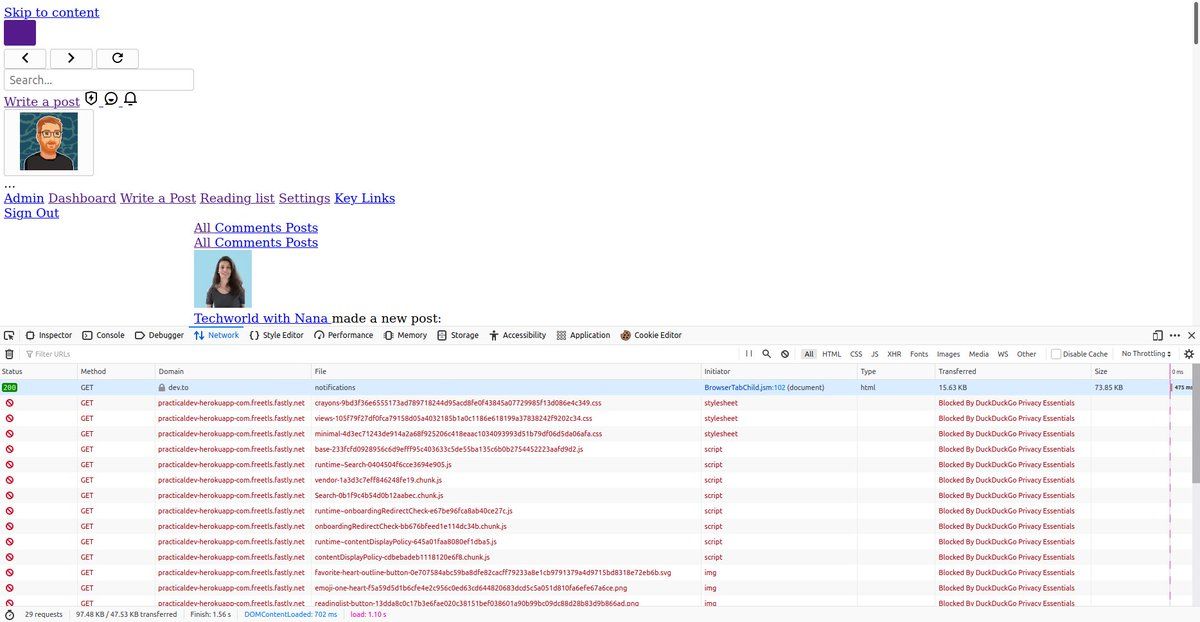Toggle the XHR request filter

tap(893, 354)
